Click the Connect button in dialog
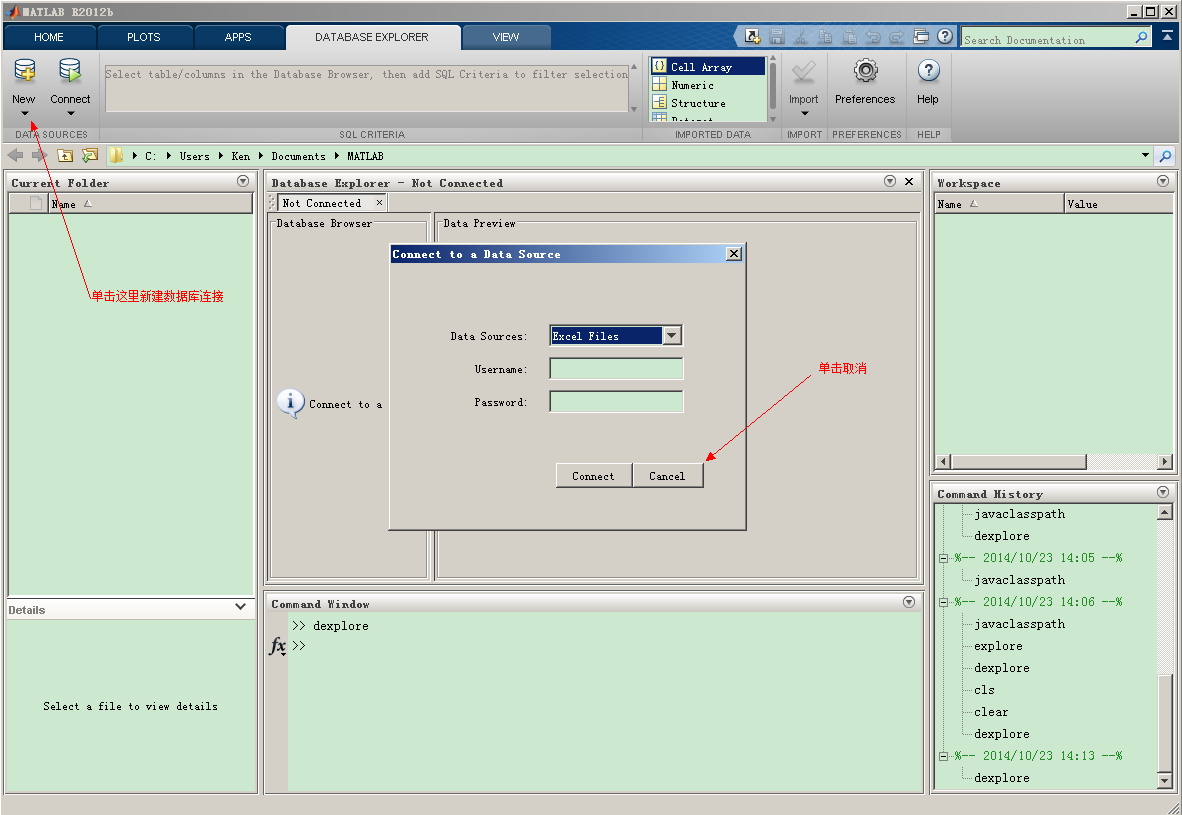This screenshot has width=1182, height=815. [593, 476]
